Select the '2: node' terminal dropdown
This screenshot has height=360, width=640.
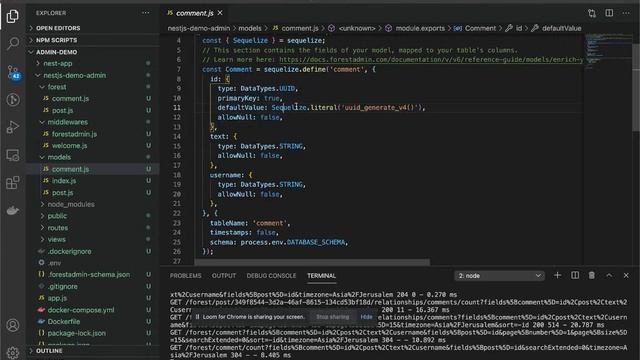click(500, 276)
